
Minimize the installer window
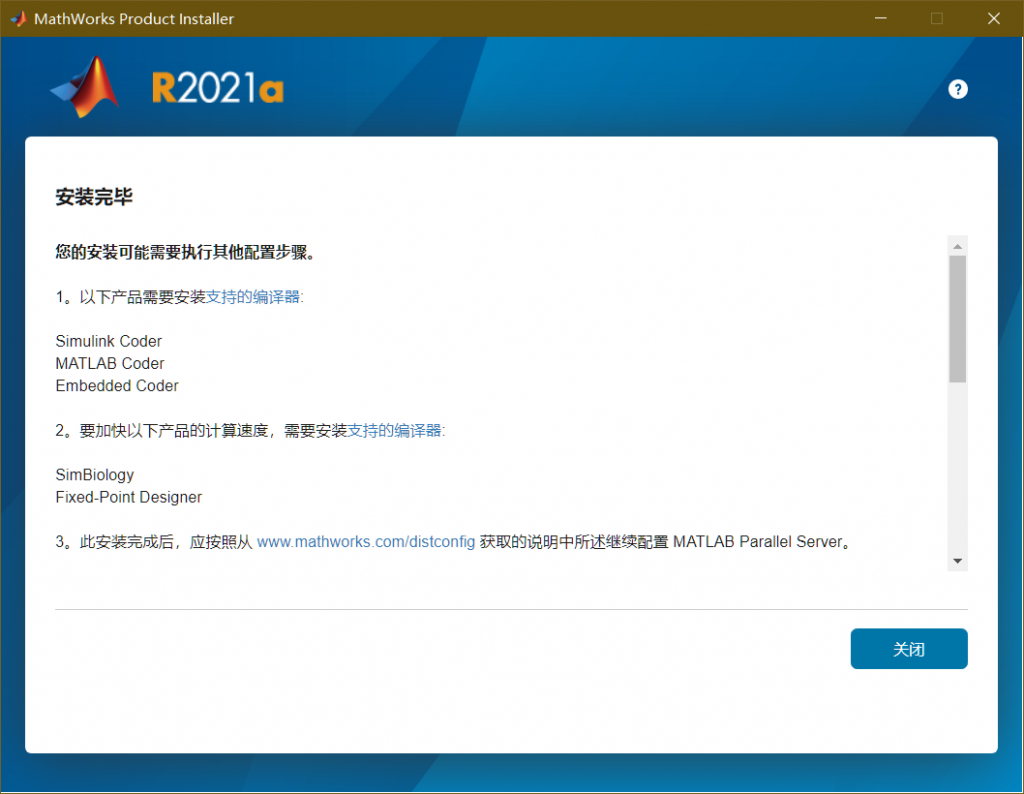(880, 18)
